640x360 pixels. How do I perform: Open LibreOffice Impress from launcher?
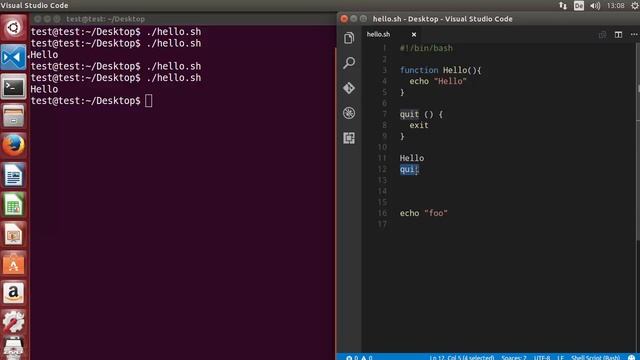[x=13, y=235]
